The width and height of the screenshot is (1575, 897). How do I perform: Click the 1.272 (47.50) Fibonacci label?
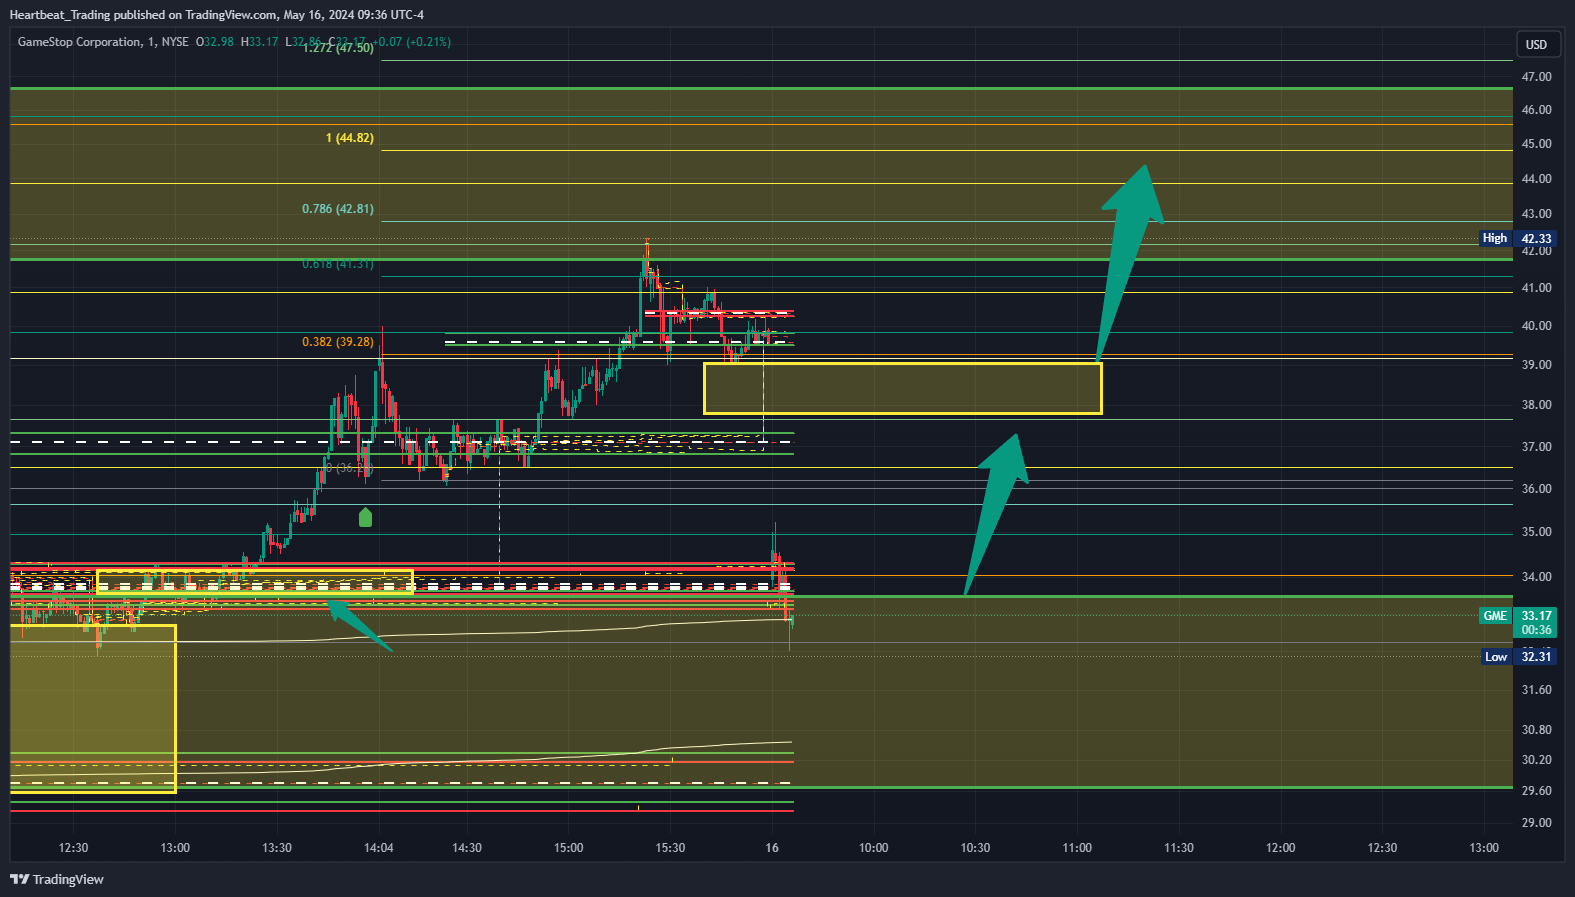(338, 48)
